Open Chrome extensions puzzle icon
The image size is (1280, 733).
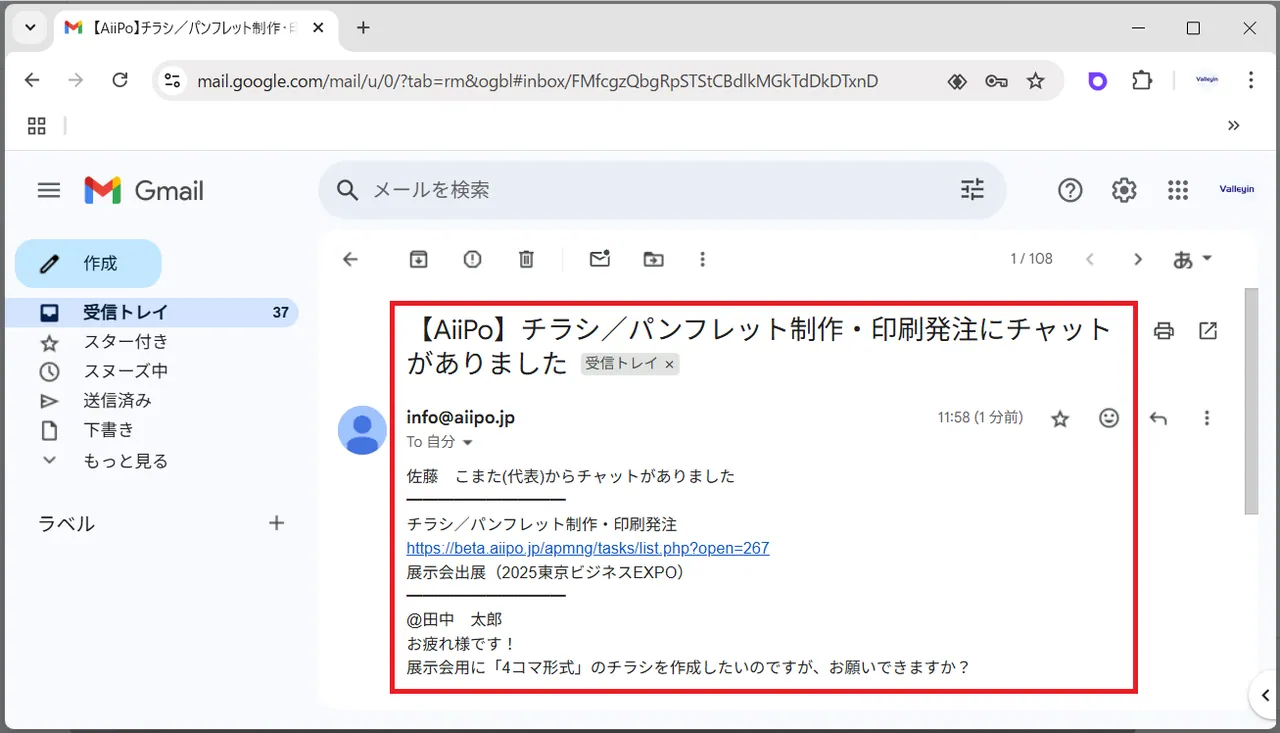pos(1142,81)
